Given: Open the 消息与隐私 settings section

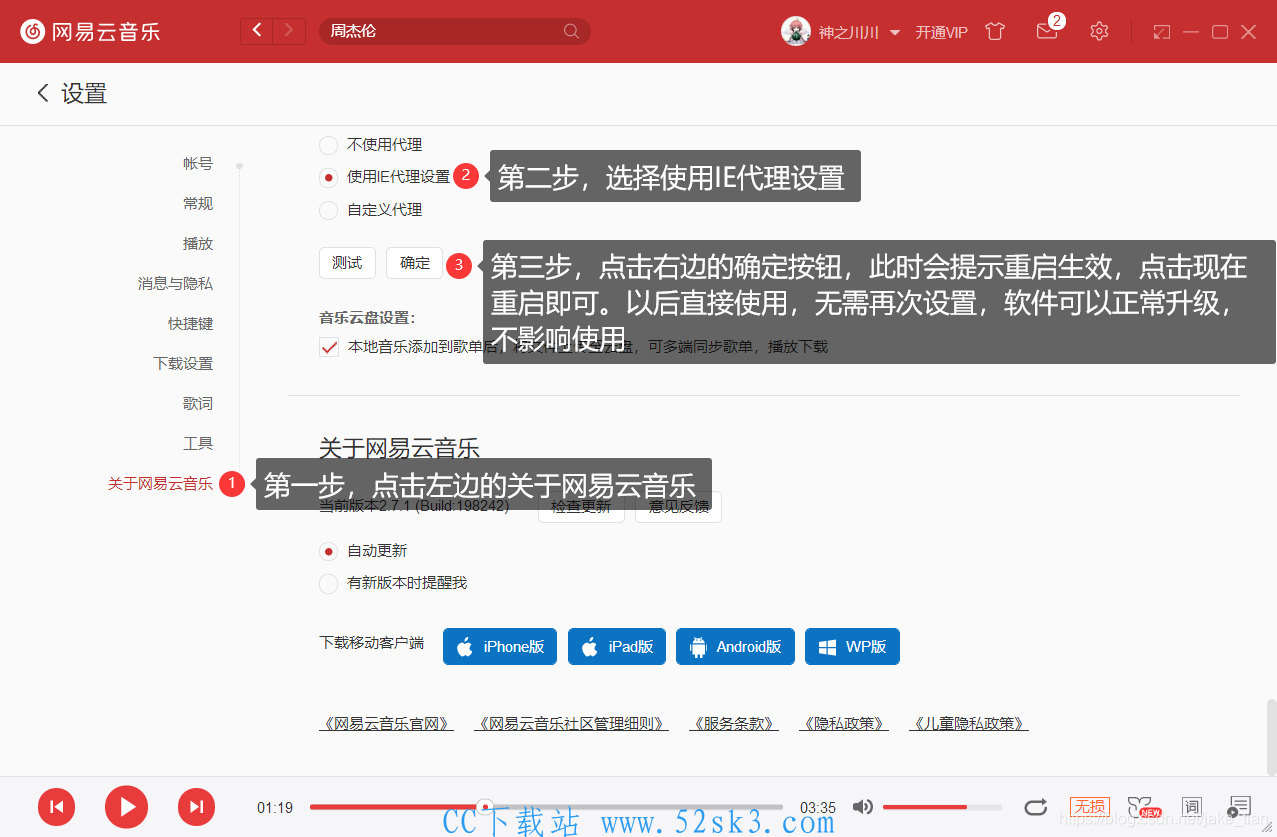Looking at the screenshot, I should click(x=175, y=284).
